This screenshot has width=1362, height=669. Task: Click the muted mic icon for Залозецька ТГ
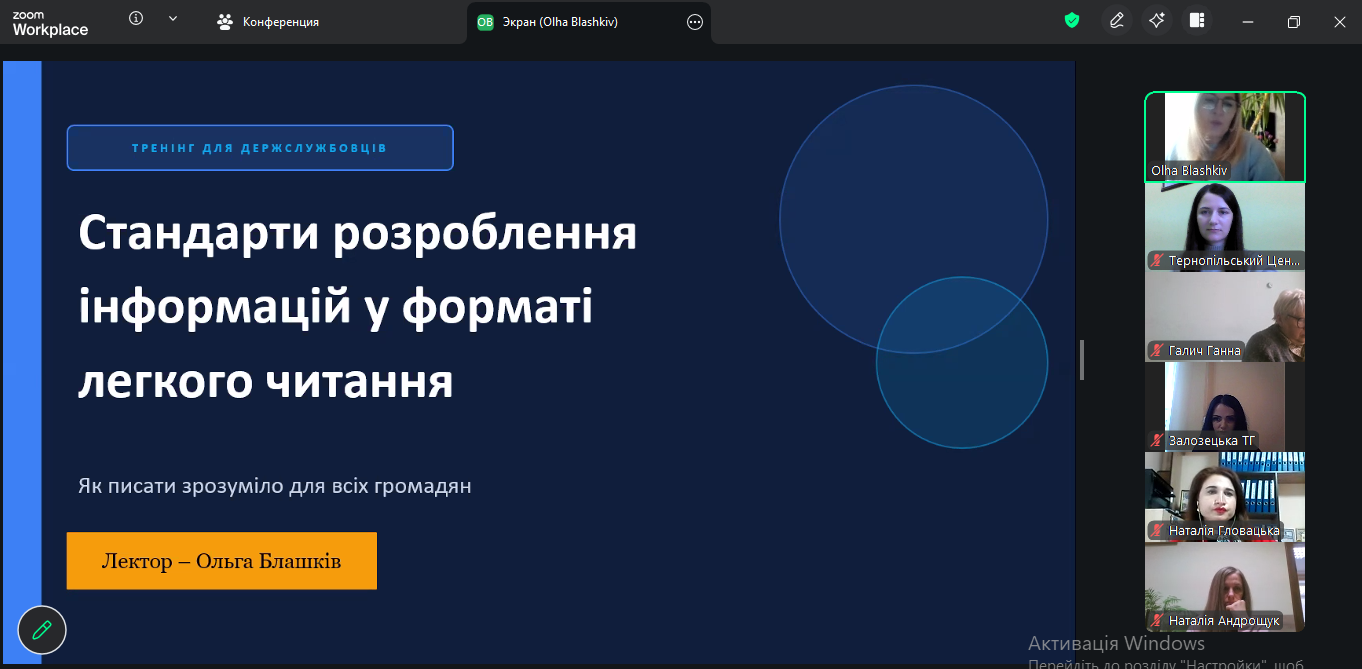coord(1158,441)
